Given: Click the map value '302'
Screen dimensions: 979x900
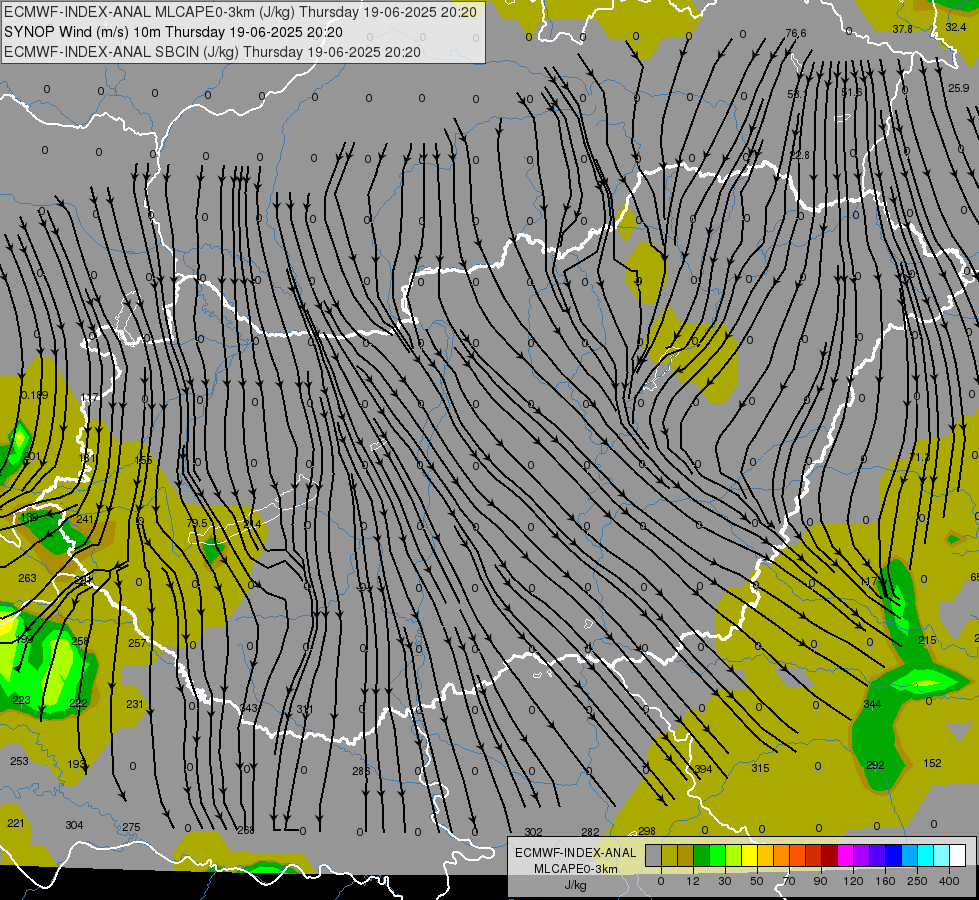Looking at the screenshot, I should point(533,832).
